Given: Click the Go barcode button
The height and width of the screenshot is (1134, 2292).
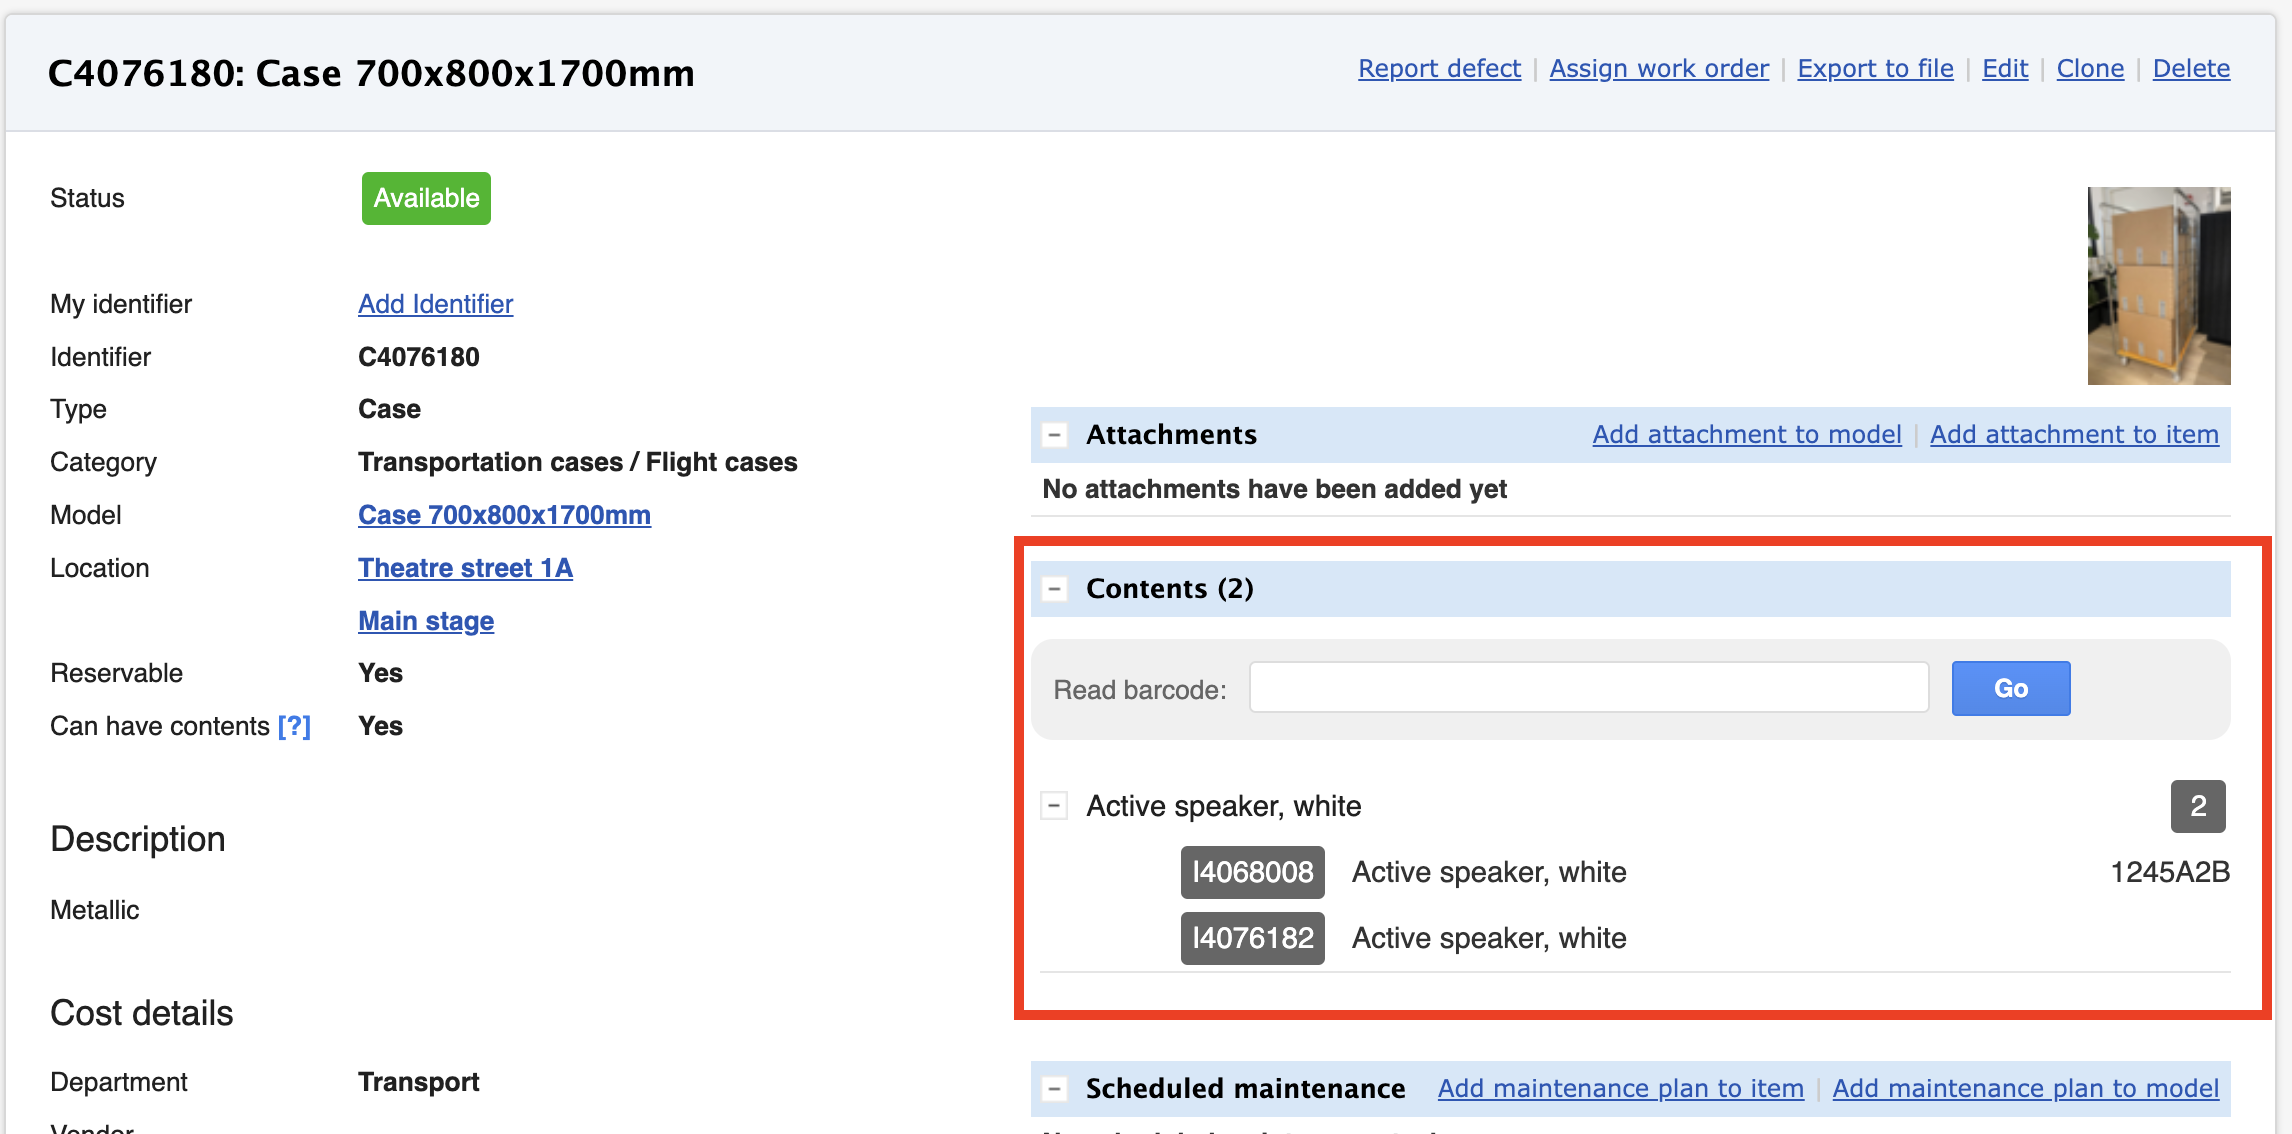Looking at the screenshot, I should [2010, 688].
